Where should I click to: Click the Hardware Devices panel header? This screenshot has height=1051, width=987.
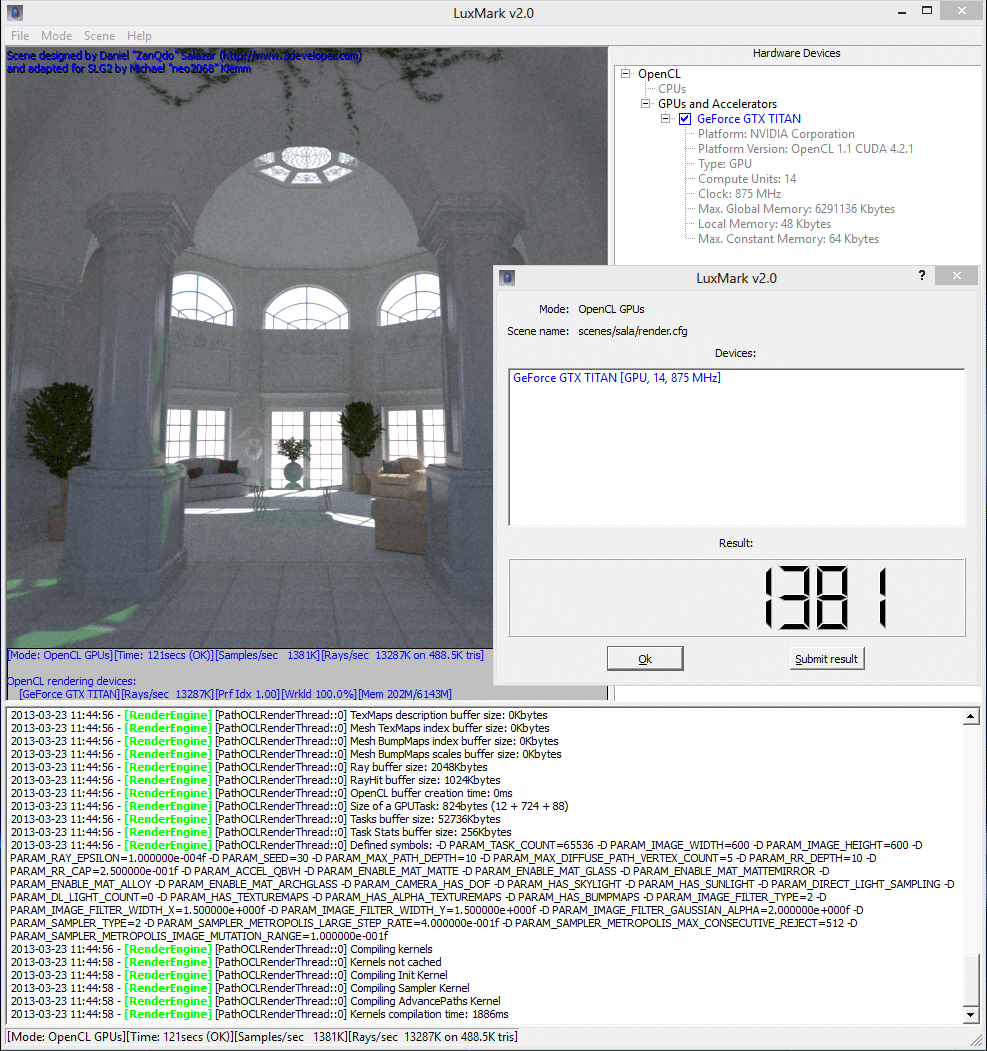[x=796, y=53]
